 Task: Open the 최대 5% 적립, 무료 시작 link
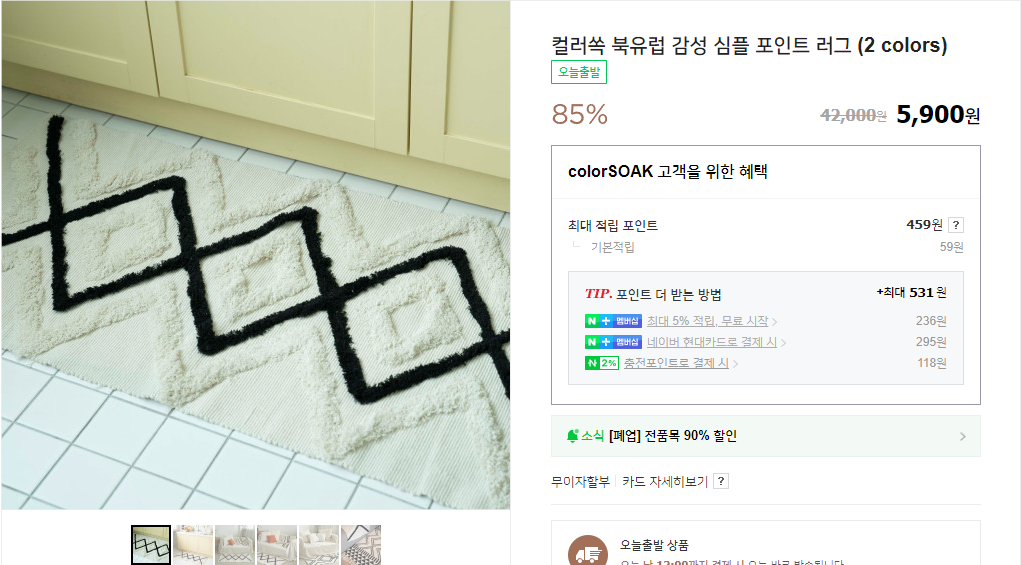(707, 321)
